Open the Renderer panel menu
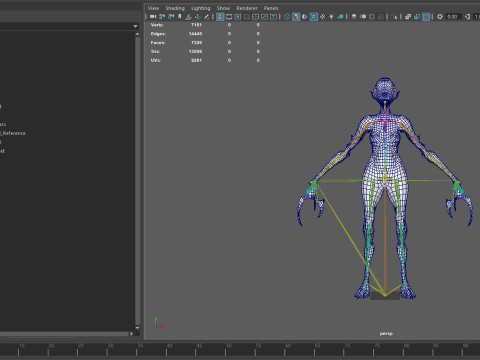480x360 pixels. click(247, 8)
